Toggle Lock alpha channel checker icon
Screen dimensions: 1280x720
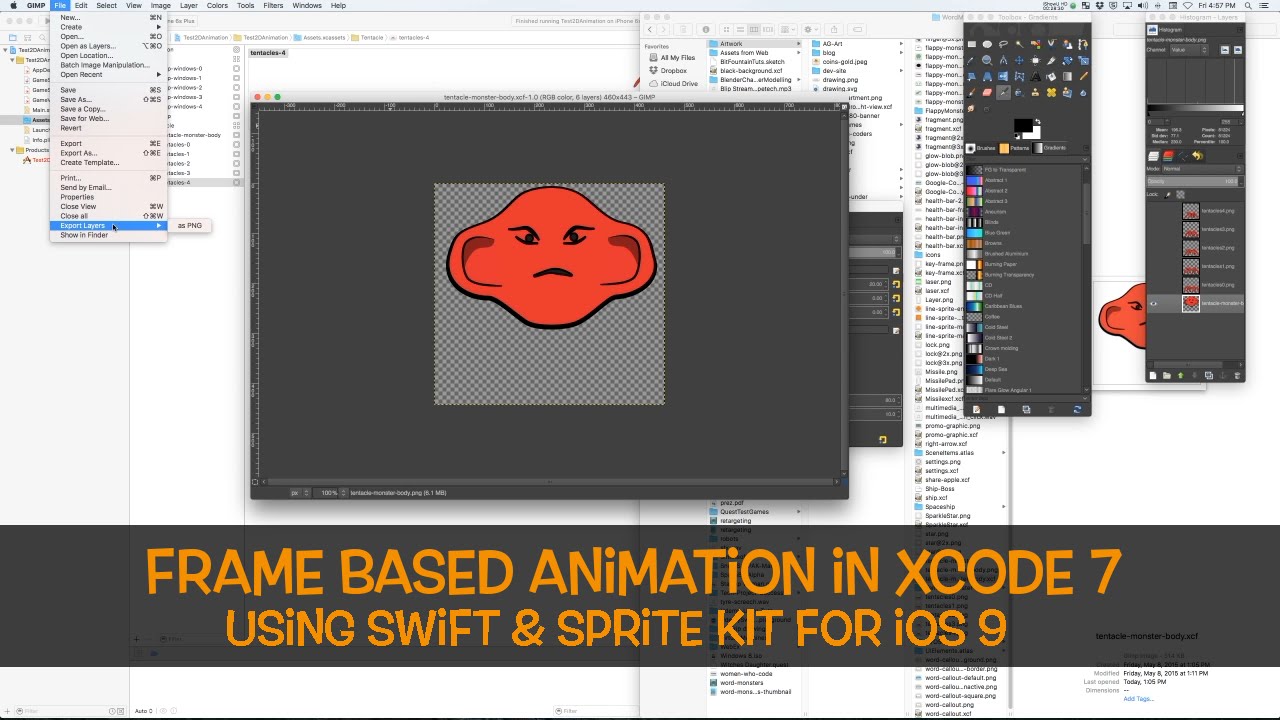pyautogui.click(x=1180, y=194)
